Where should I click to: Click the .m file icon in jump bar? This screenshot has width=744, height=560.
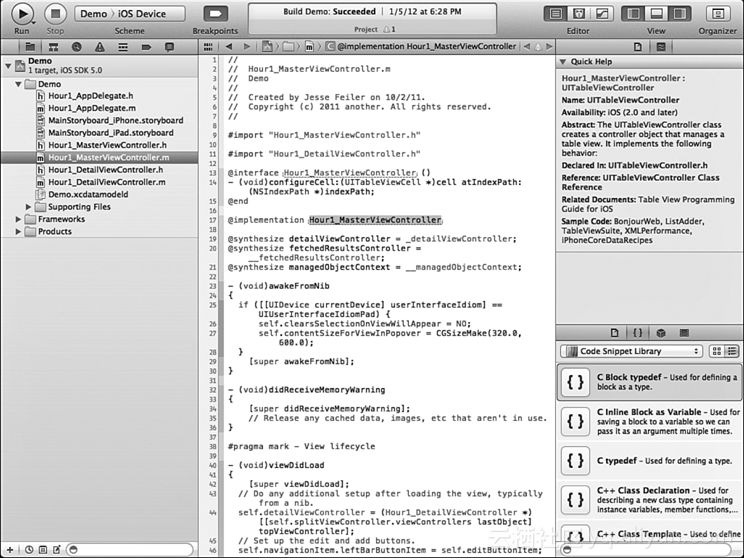(309, 47)
